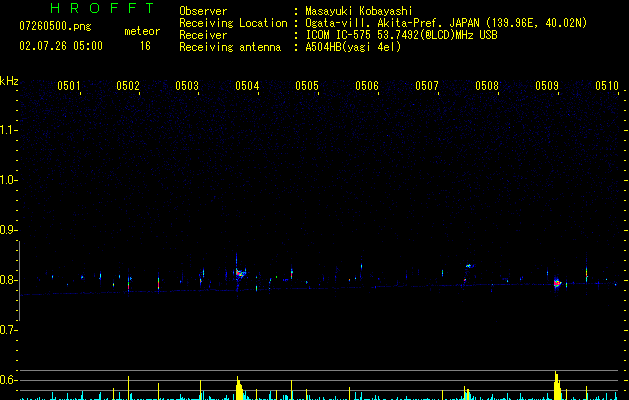This screenshot has width=629, height=400.
Task: Select the filename 07260500.png
Action: point(55,27)
